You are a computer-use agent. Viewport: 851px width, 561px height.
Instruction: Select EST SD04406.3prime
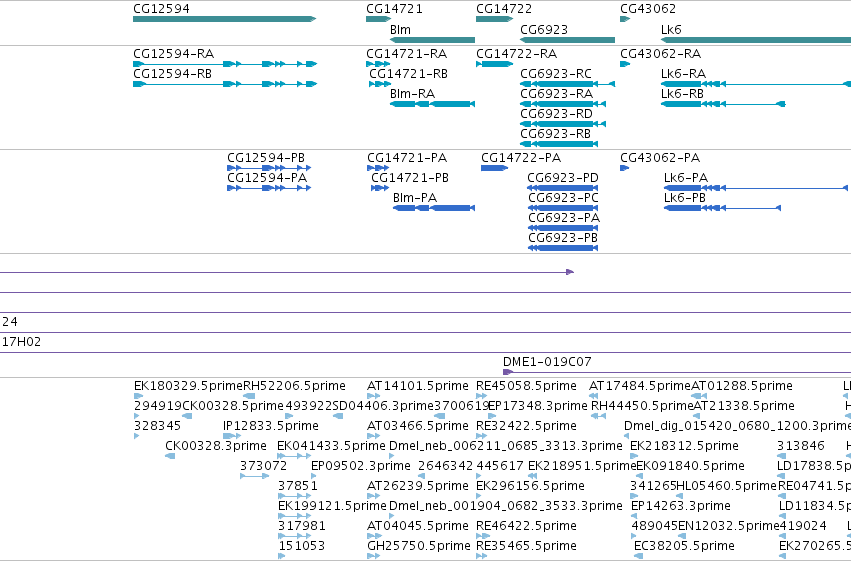tap(338, 417)
